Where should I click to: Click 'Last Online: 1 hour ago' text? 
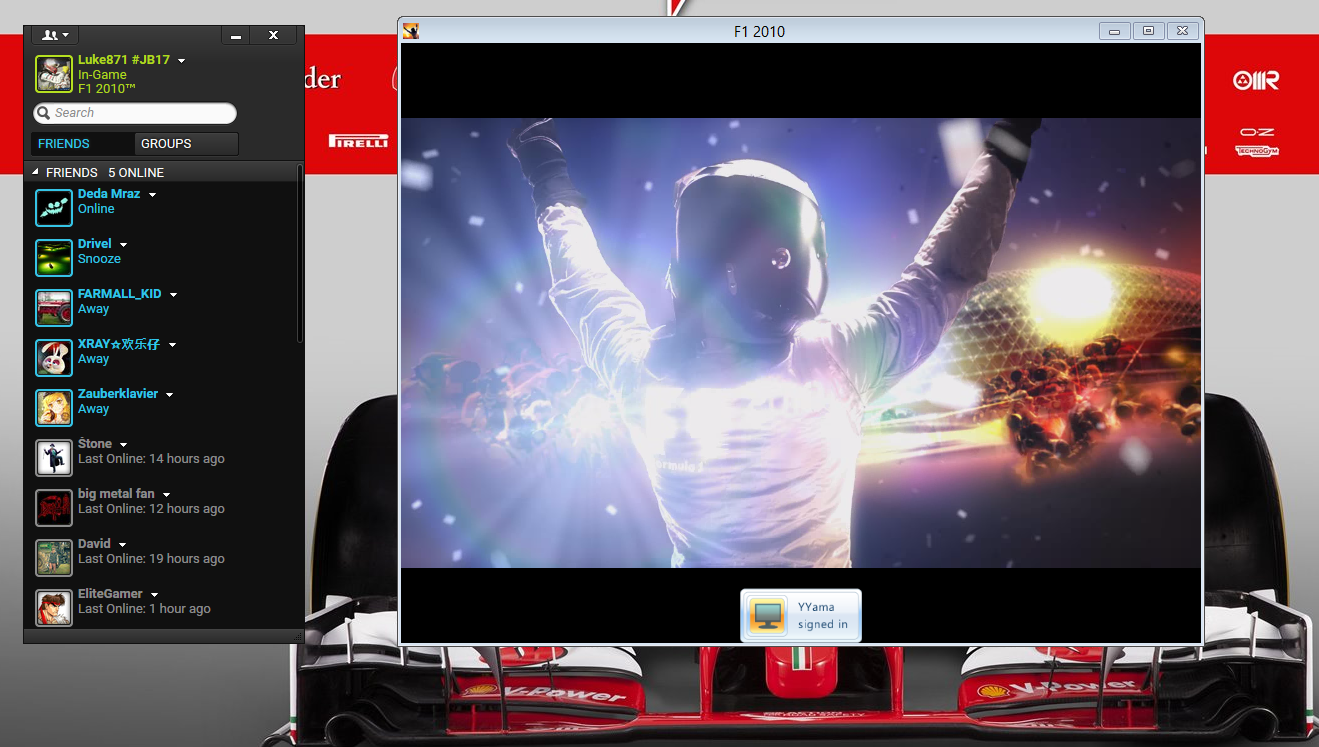pyautogui.click(x=144, y=609)
